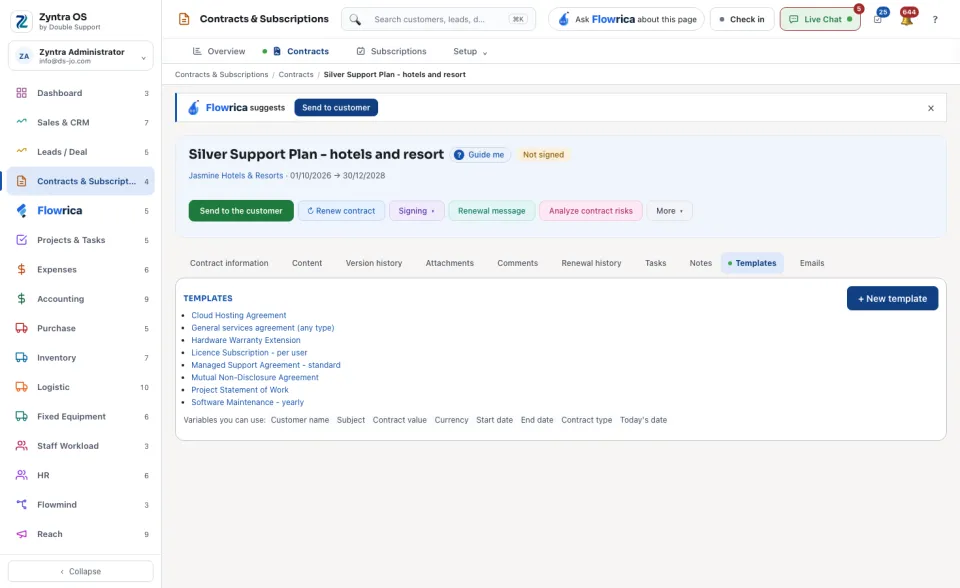This screenshot has height=588, width=960.
Task: Switch to the Overview tab
Action: [219, 51]
